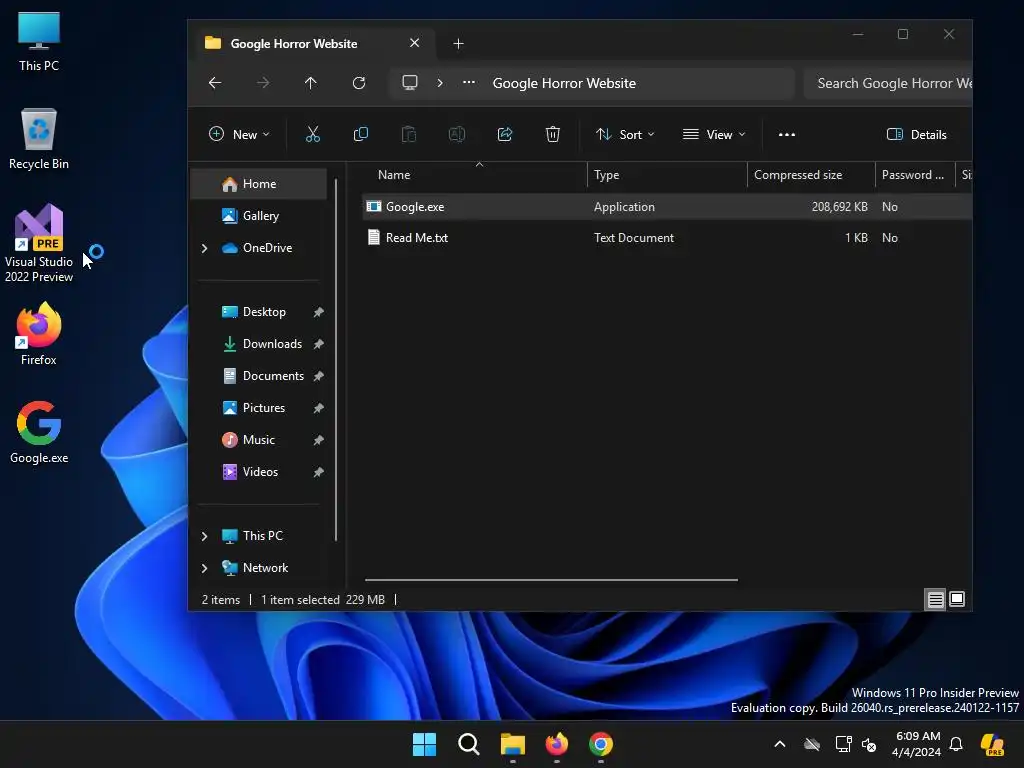Expand OneDrive in navigation pane

[204, 248]
